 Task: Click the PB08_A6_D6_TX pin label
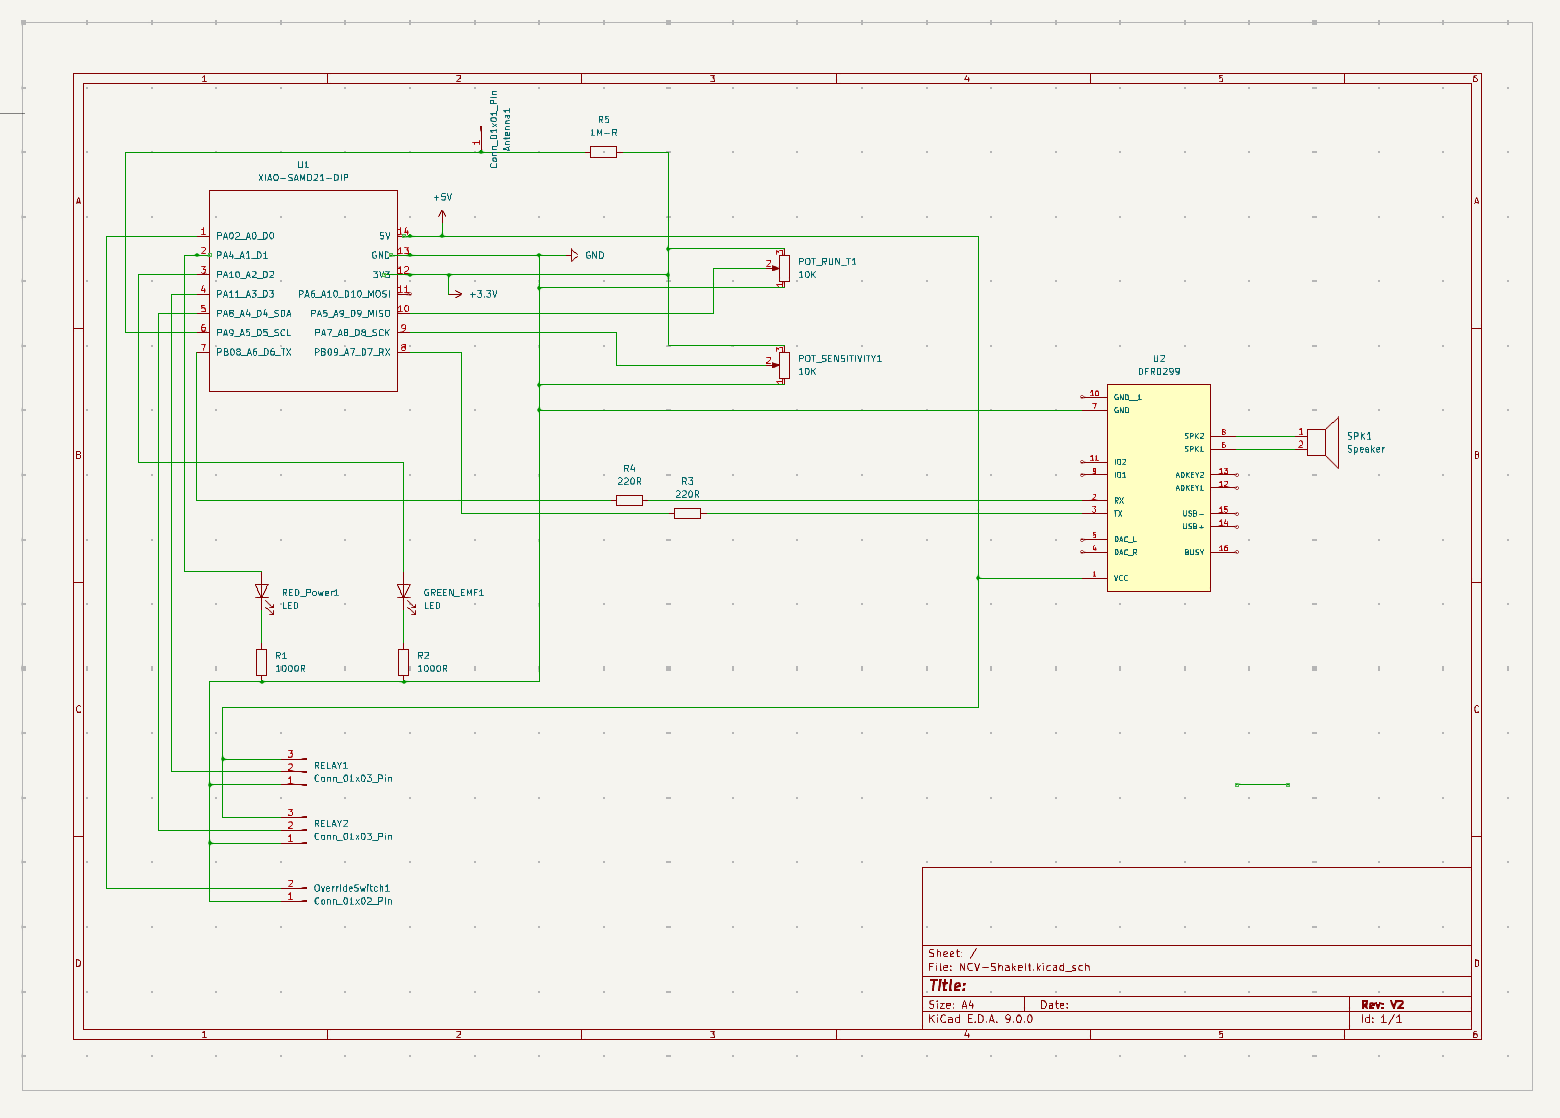pyautogui.click(x=254, y=352)
